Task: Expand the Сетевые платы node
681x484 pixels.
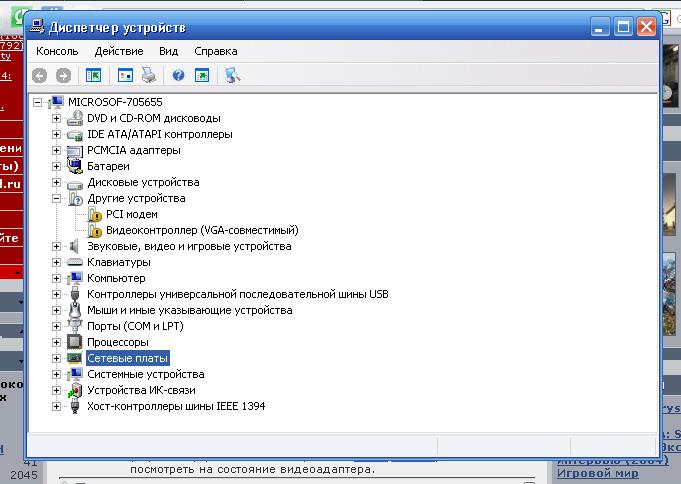Action: pos(56,358)
